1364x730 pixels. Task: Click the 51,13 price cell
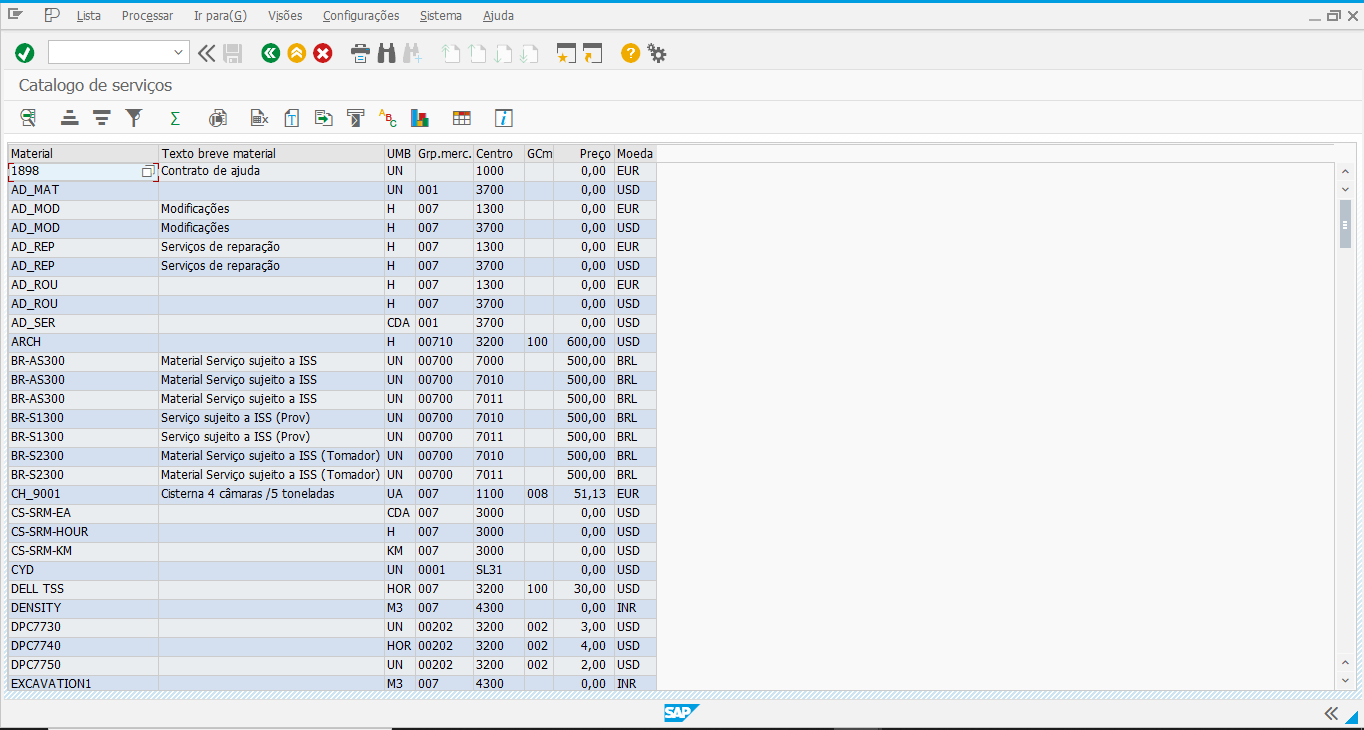pos(584,494)
